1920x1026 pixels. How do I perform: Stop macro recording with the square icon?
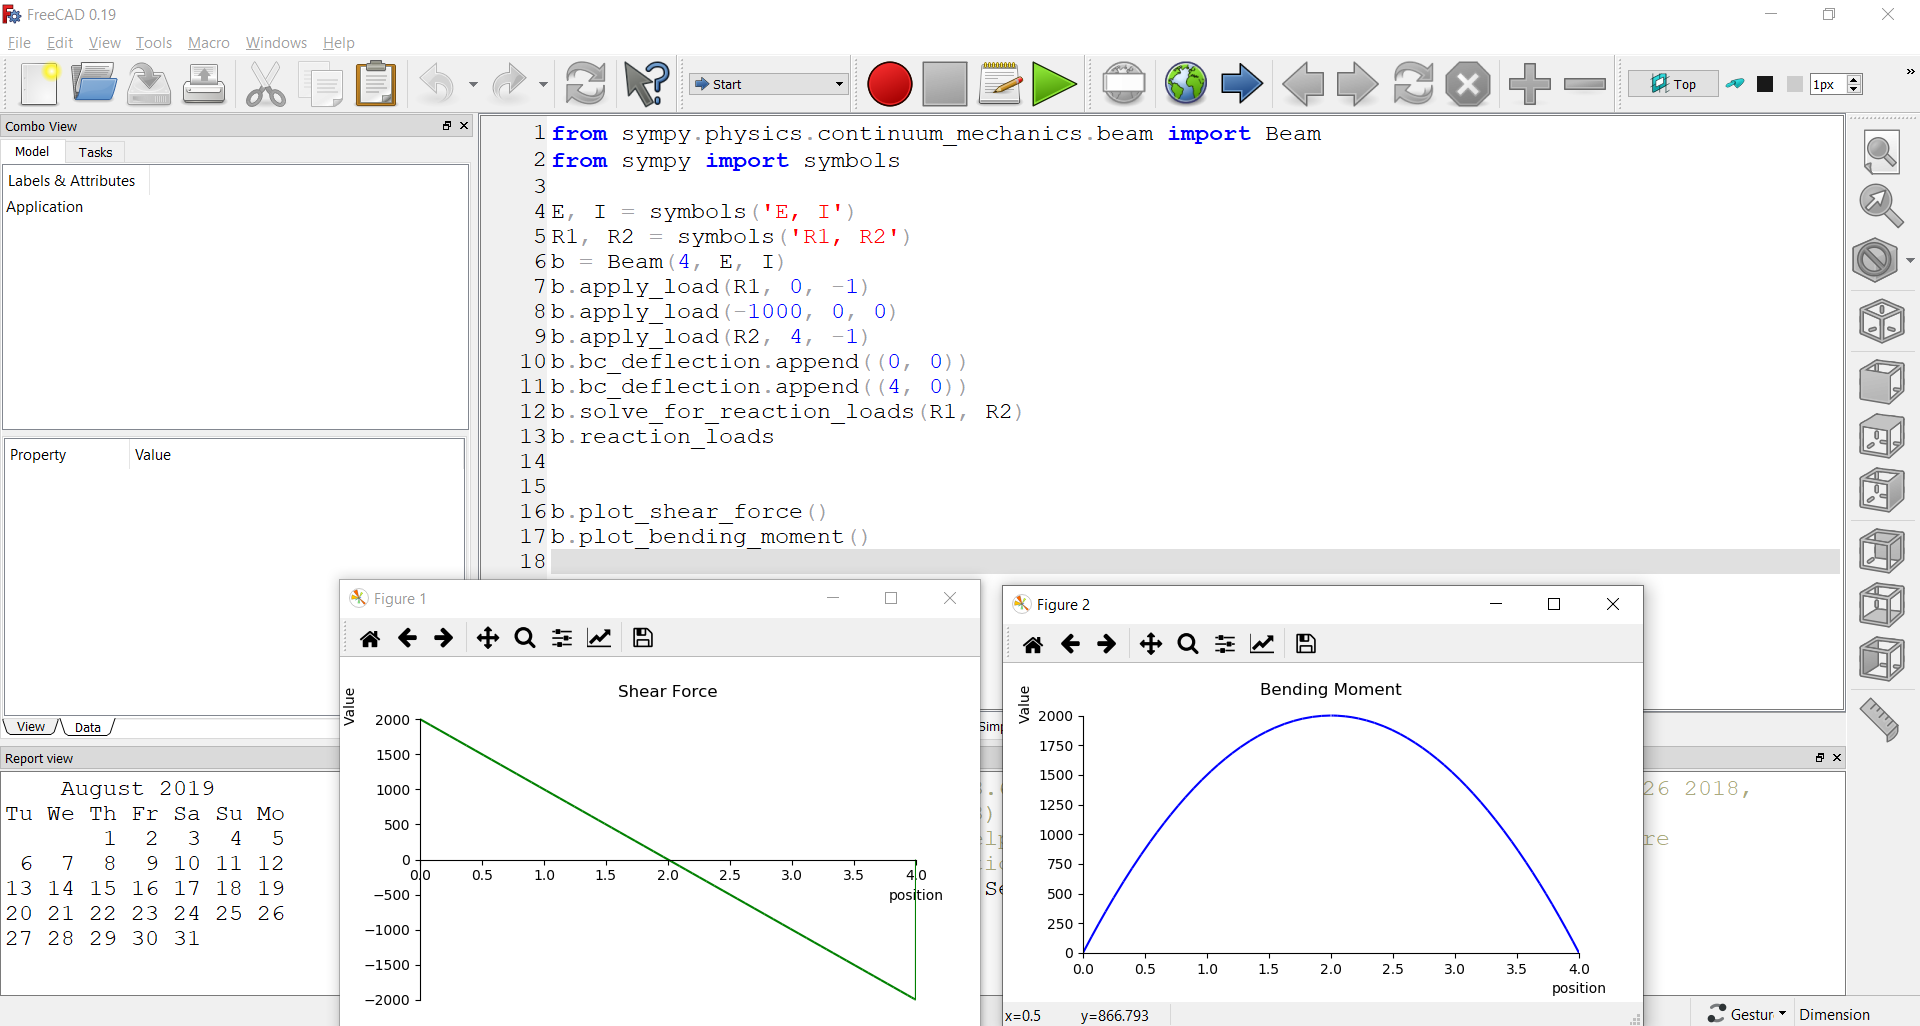(945, 84)
